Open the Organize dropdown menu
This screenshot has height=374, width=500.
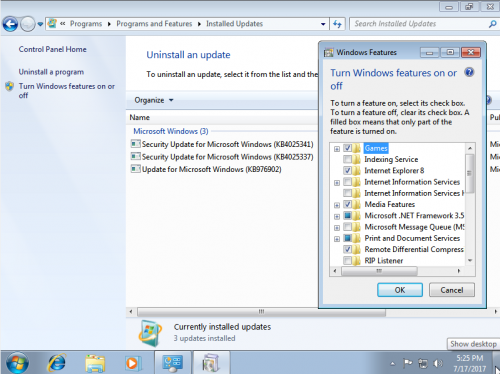pos(154,100)
